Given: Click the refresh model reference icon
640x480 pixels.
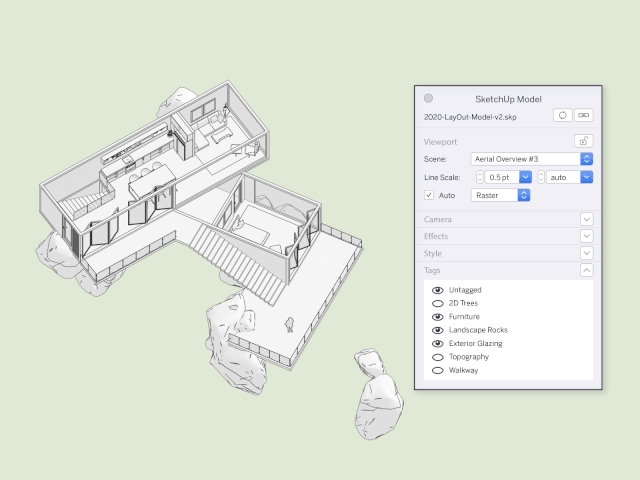Looking at the screenshot, I should (563, 116).
